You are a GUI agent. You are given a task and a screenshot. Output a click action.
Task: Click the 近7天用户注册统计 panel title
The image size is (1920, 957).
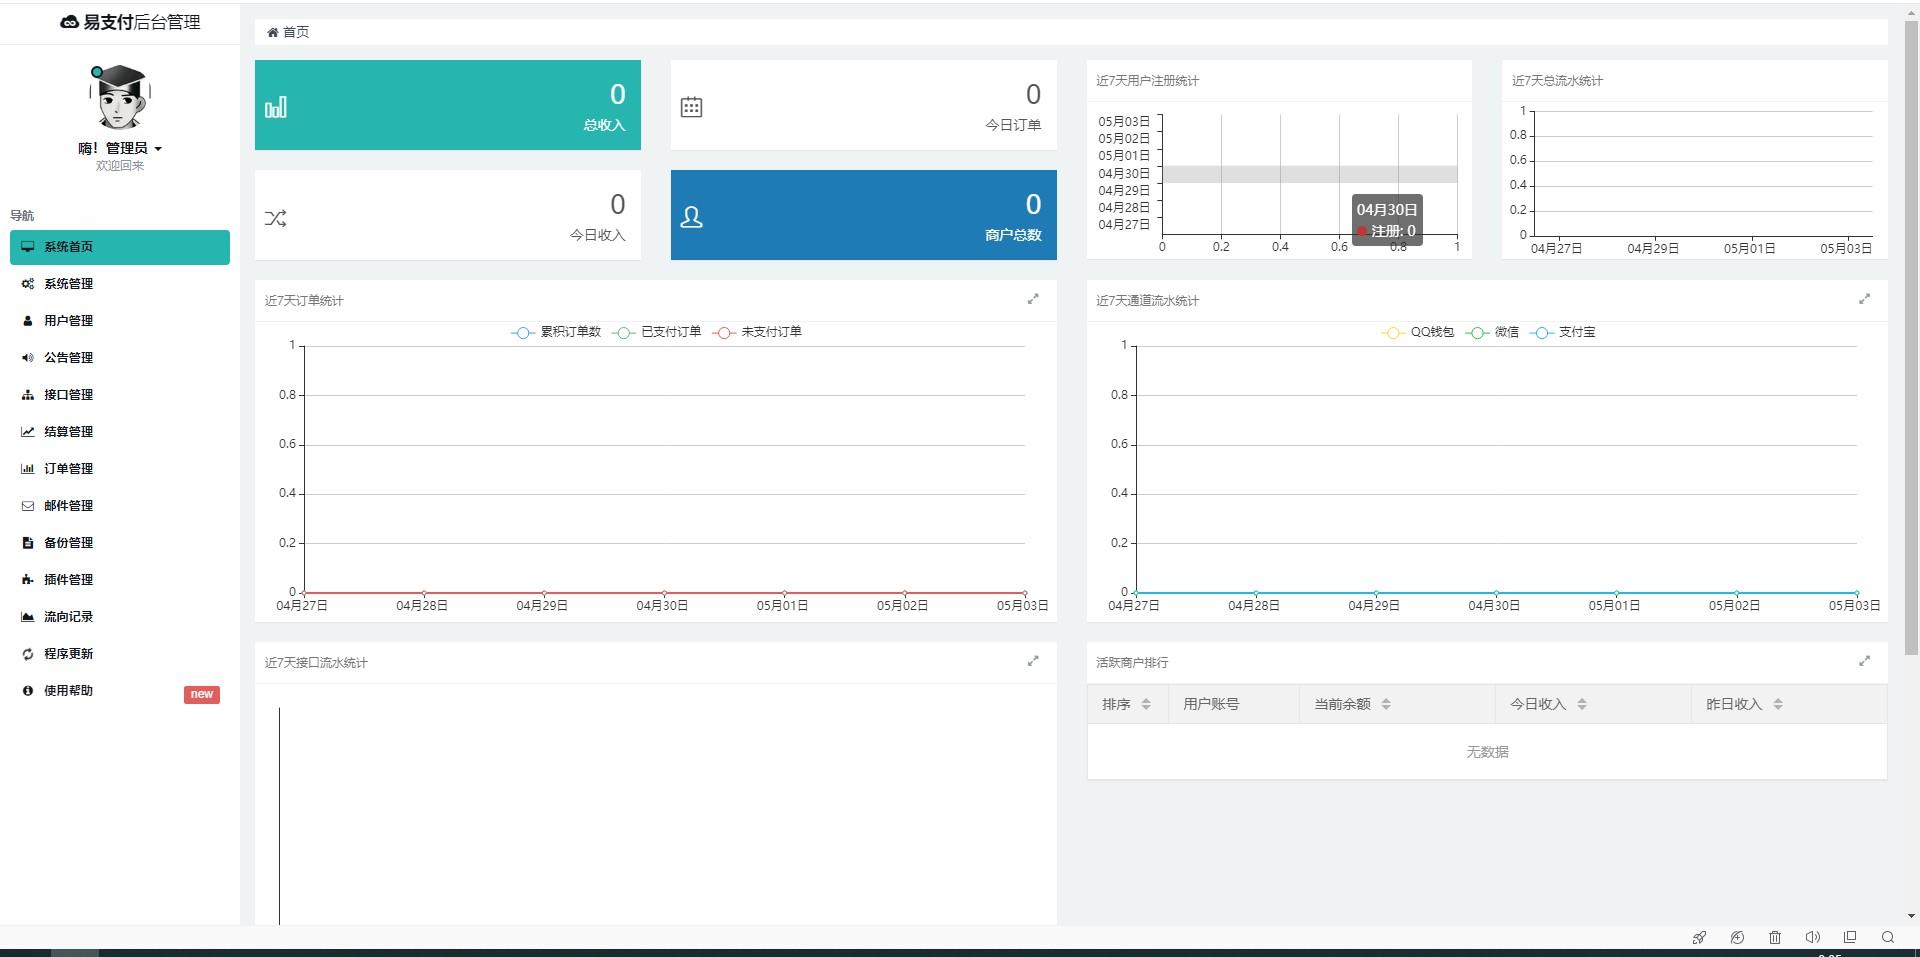click(1147, 81)
